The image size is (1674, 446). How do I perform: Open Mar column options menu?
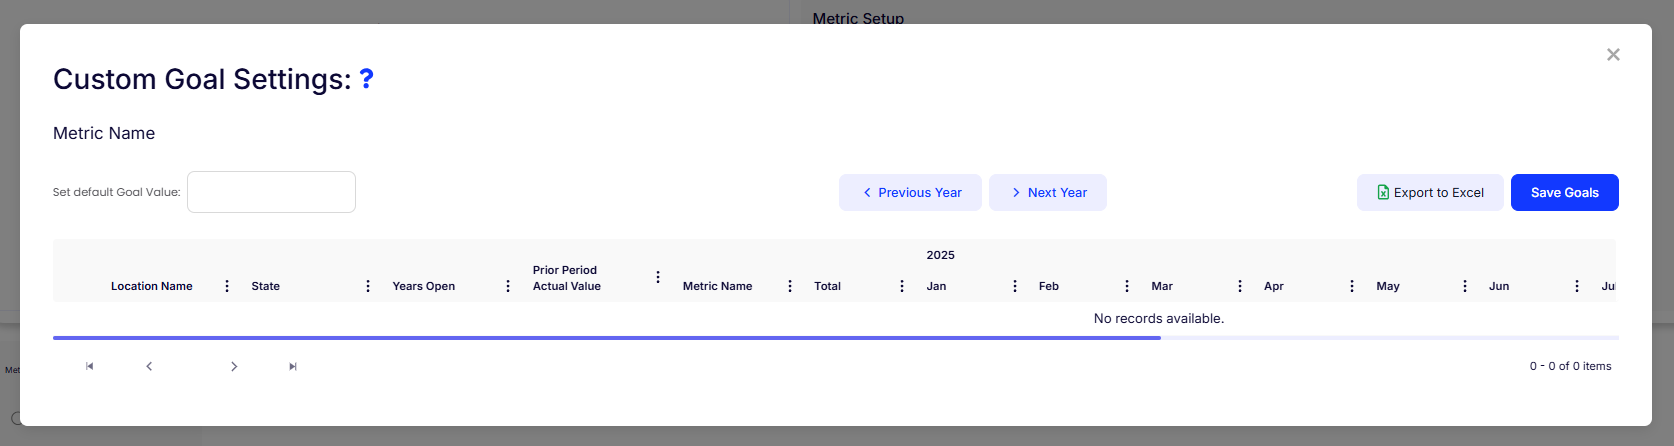point(1240,286)
